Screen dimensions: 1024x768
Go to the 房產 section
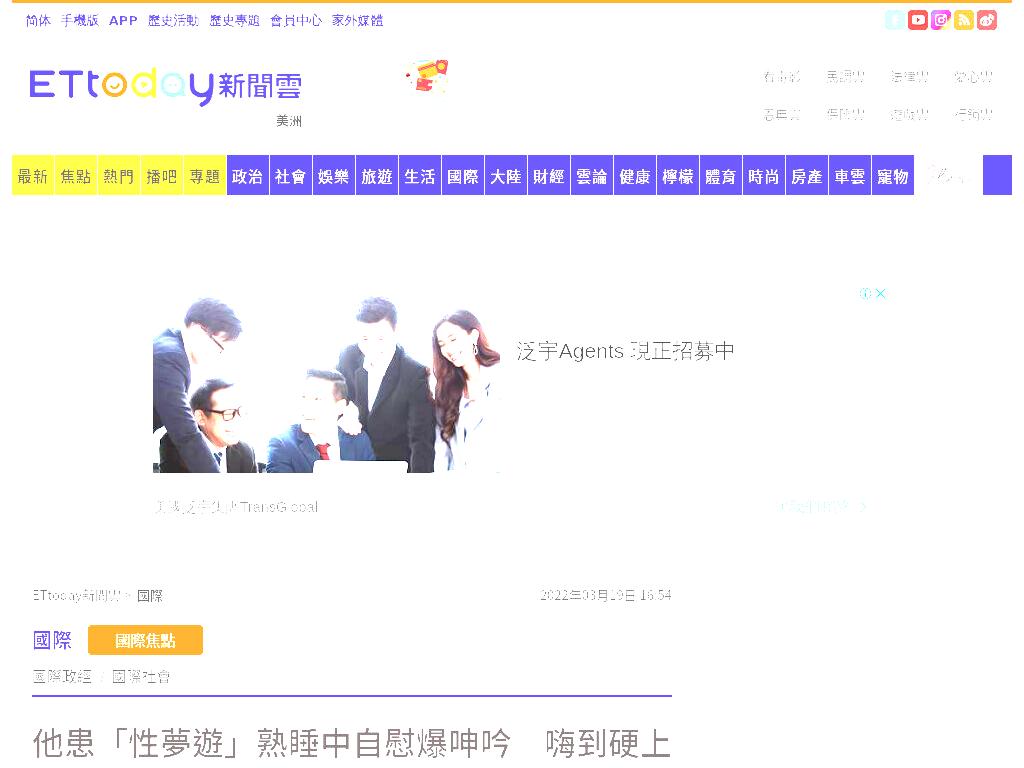[807, 176]
